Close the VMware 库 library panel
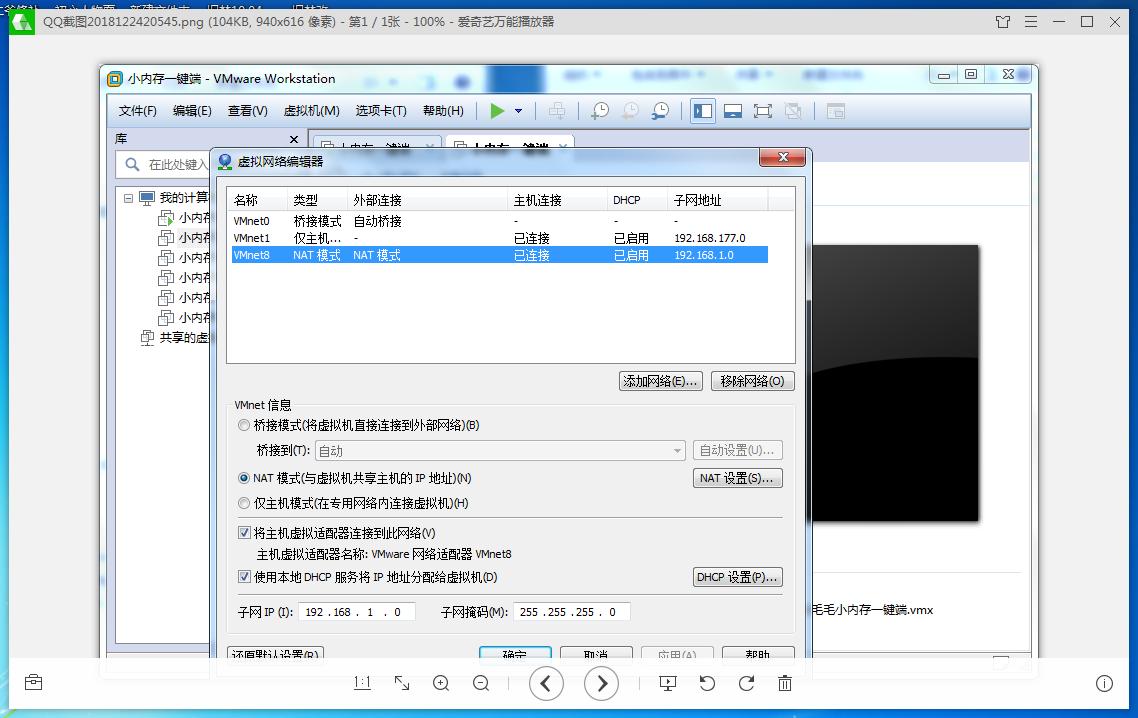This screenshot has height=718, width=1138. [x=294, y=139]
